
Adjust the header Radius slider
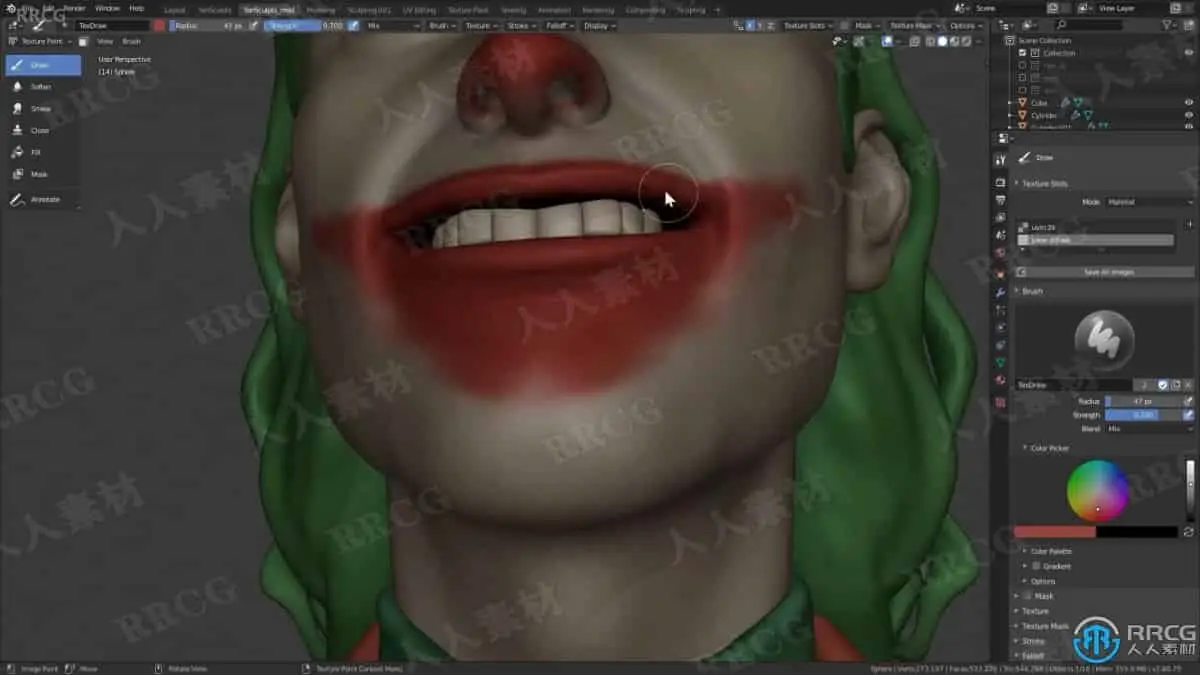(x=208, y=25)
